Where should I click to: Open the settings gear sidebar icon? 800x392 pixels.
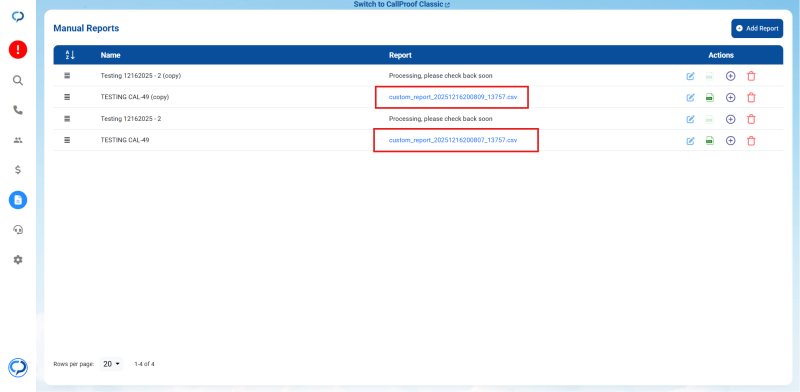tap(18, 260)
